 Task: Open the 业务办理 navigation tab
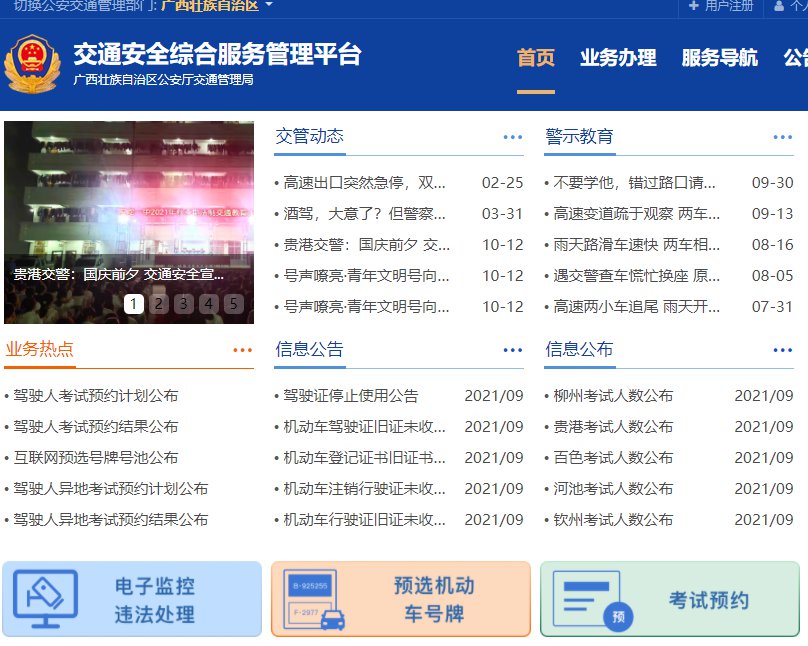[x=618, y=58]
